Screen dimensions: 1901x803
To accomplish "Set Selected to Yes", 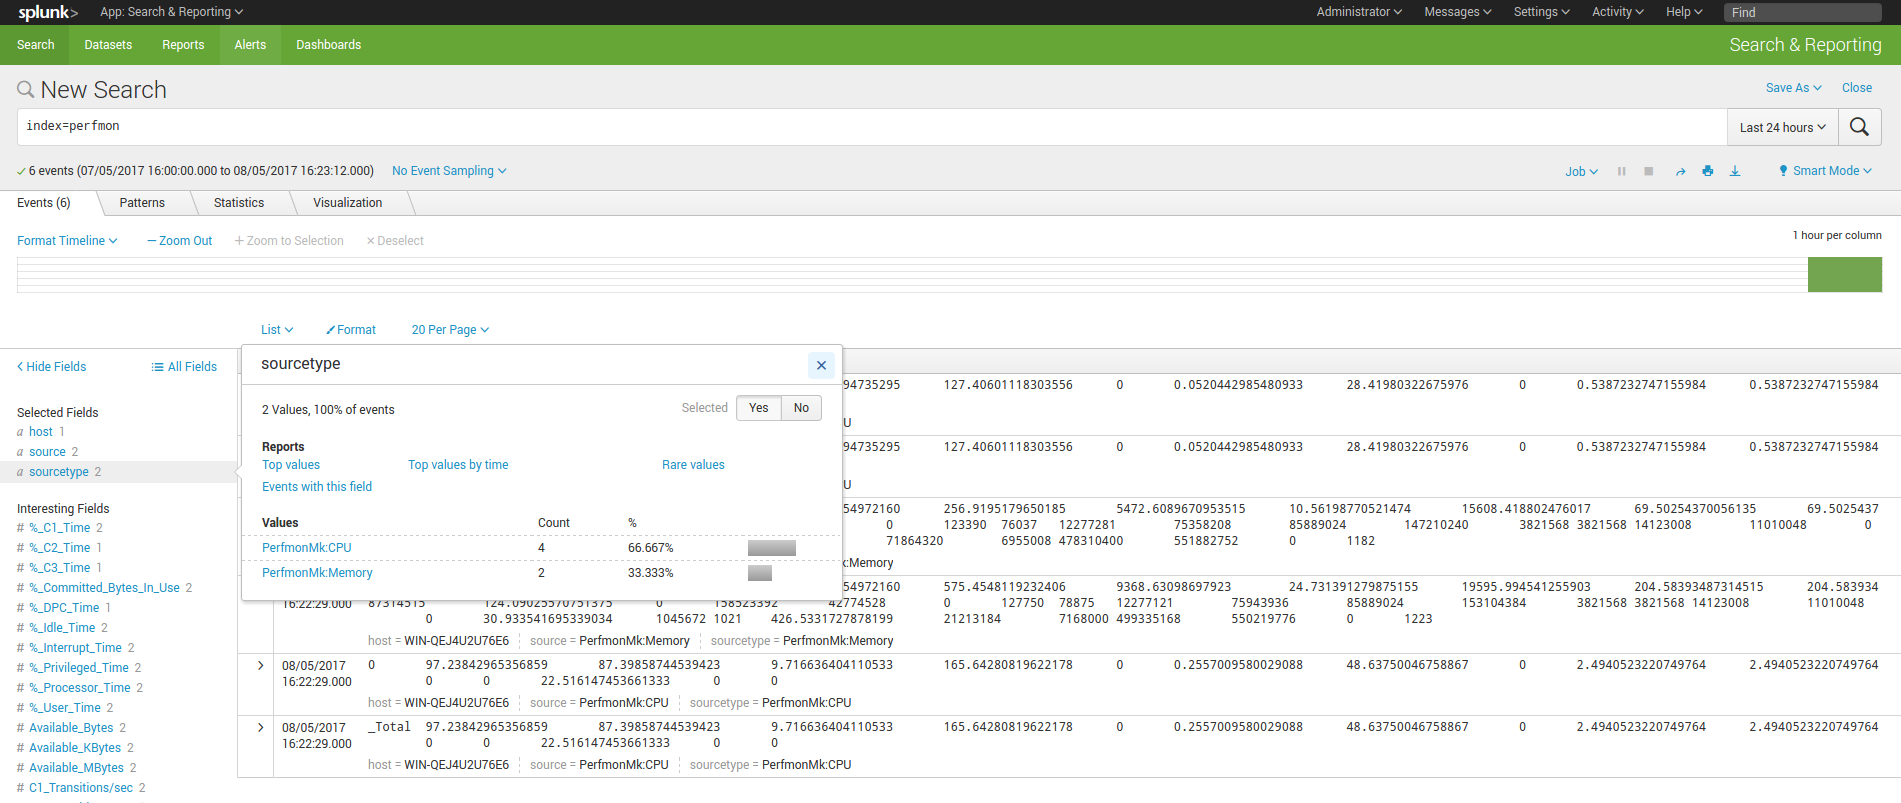I will [x=759, y=408].
